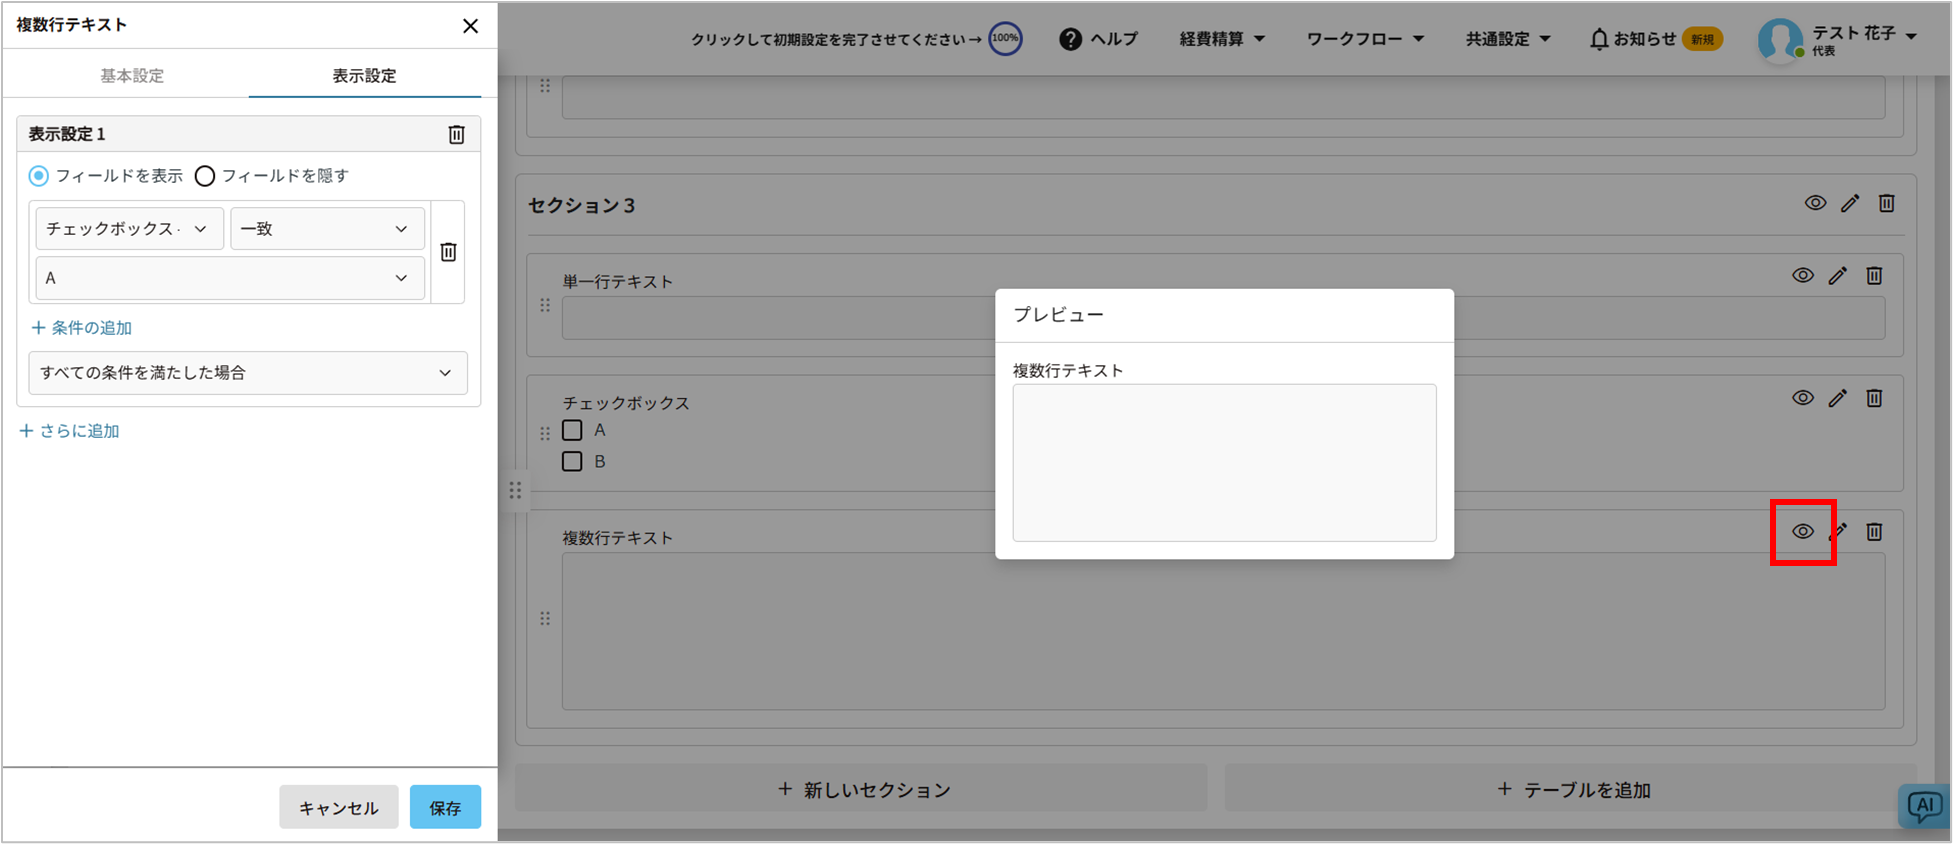The image size is (1953, 844).
Task: Edit the 単一行テキスト field with pencil icon
Action: [1838, 276]
